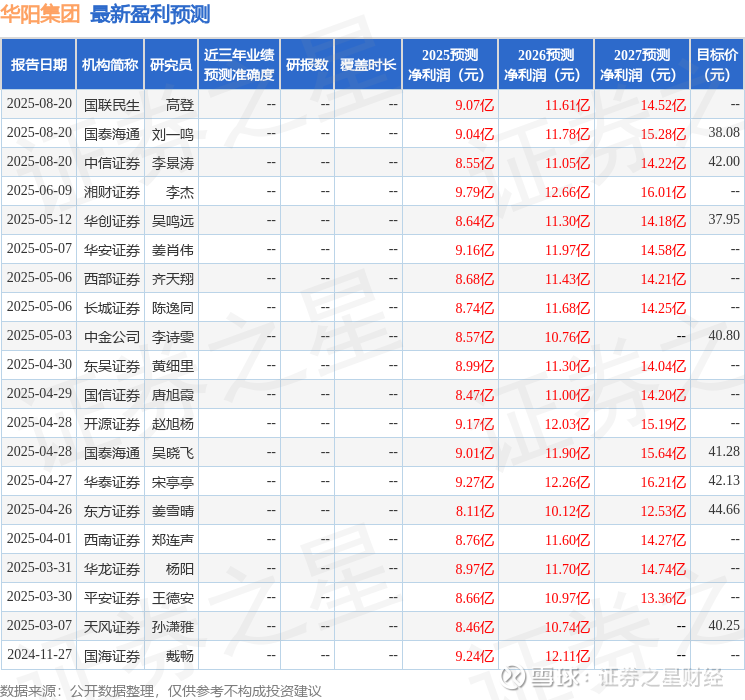Click the 长城证券 institution cell
Image resolution: width=745 pixels, height=700 pixels.
click(x=112, y=308)
